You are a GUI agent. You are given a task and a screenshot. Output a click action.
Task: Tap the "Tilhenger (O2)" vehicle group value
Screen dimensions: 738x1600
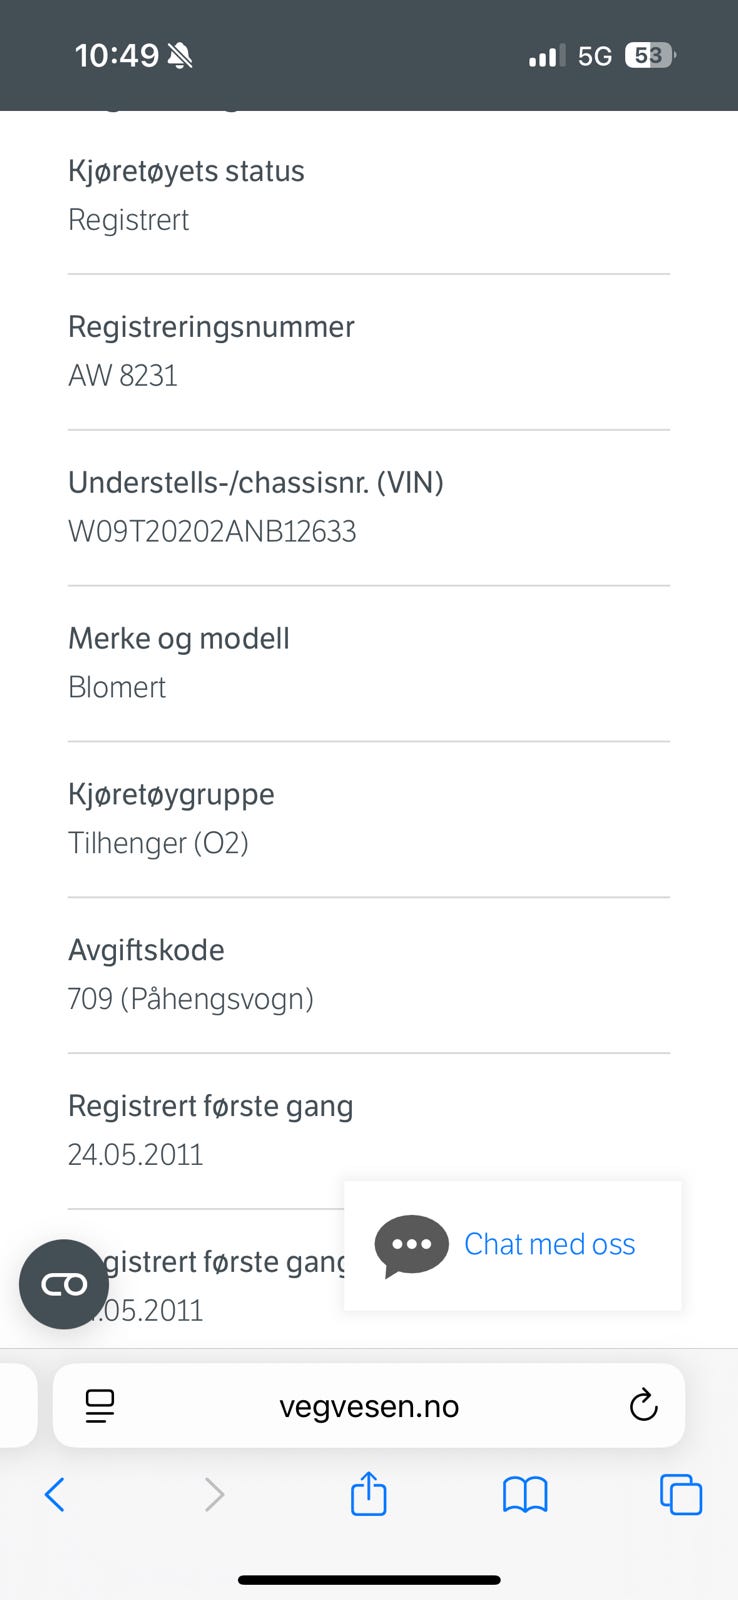[158, 843]
